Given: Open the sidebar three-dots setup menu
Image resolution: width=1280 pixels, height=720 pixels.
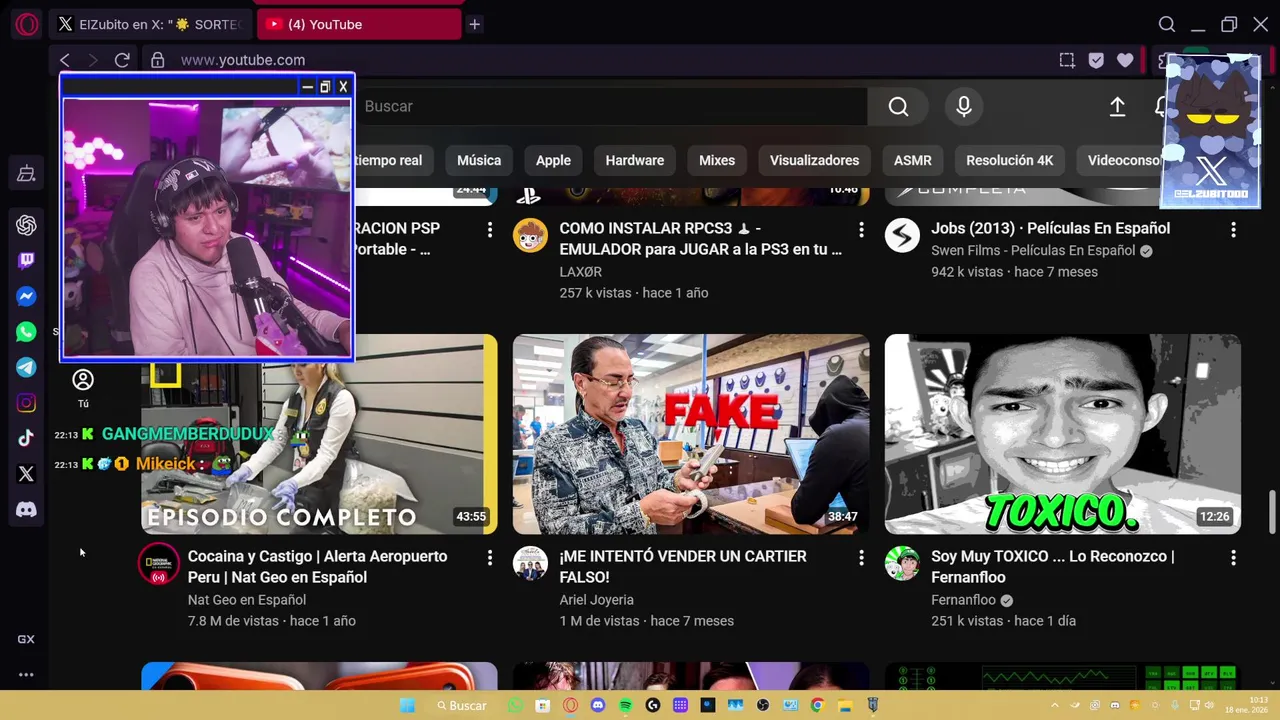Looking at the screenshot, I should click(x=26, y=675).
